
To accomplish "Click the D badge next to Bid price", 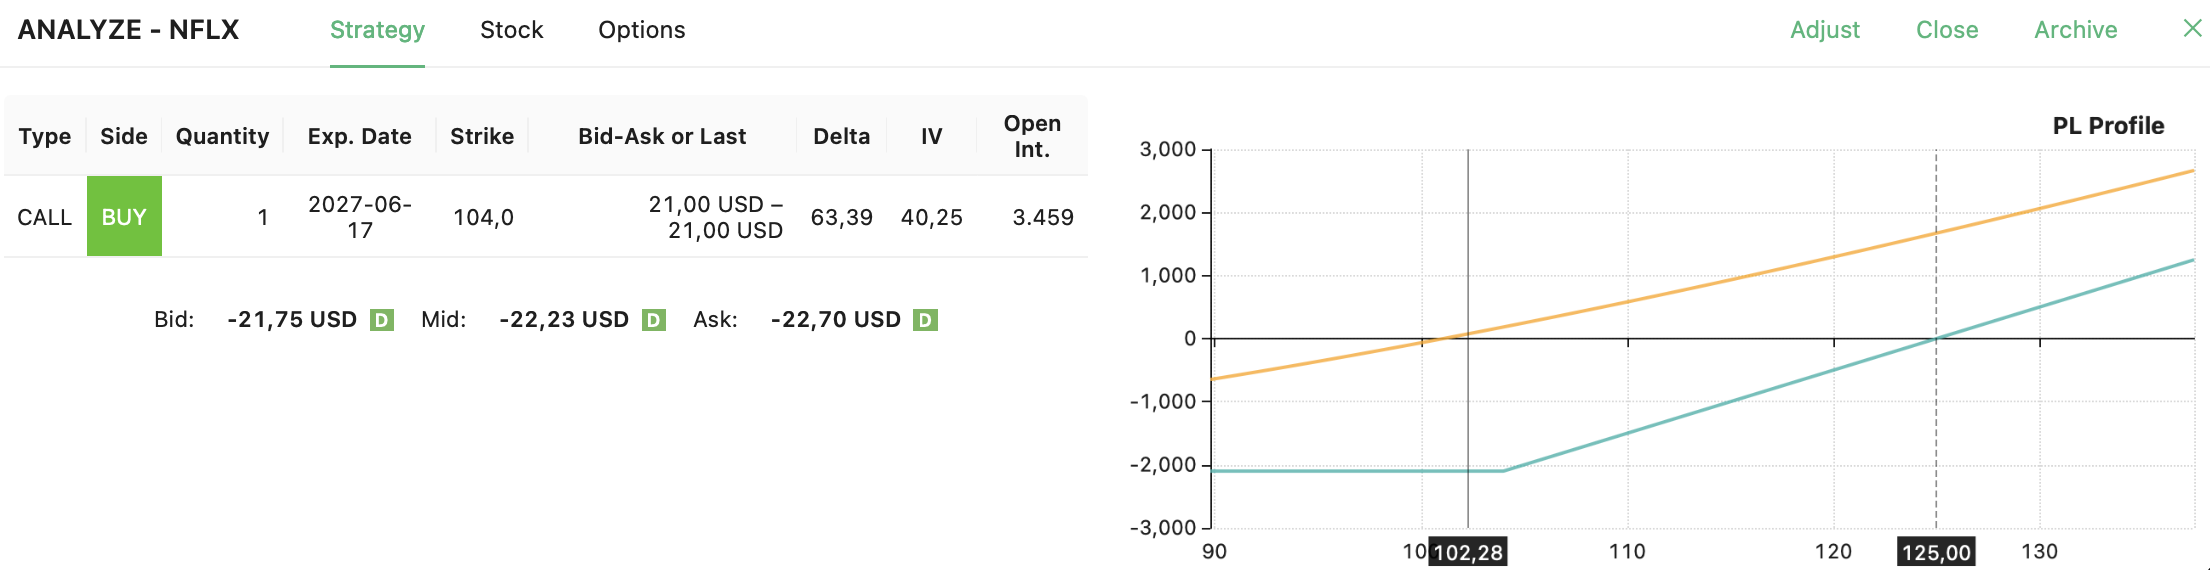I will [x=381, y=320].
